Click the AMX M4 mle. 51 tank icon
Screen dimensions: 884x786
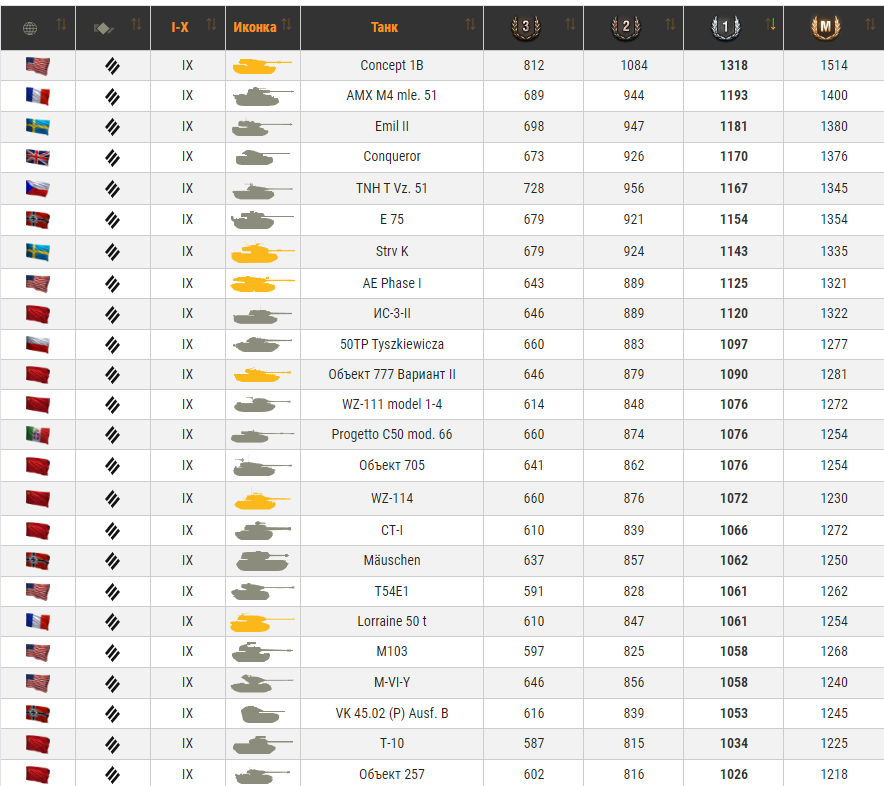point(263,96)
